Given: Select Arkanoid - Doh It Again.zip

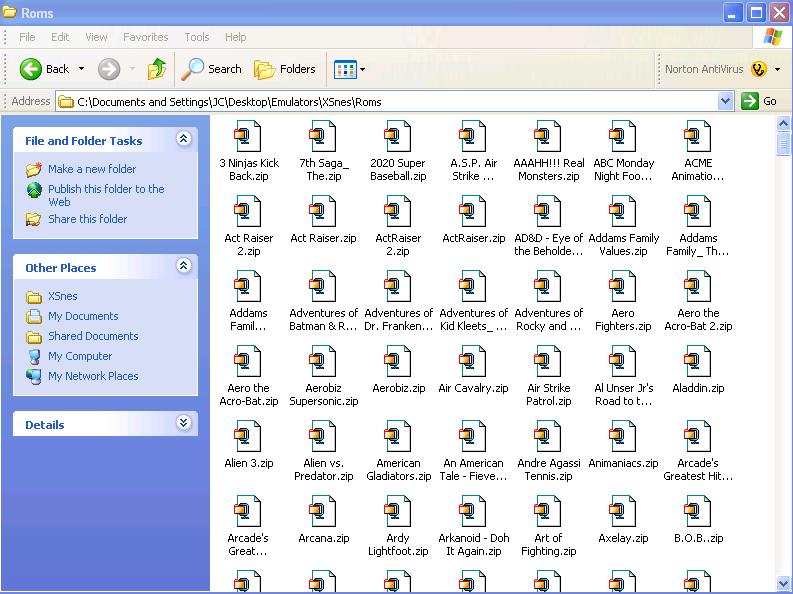Looking at the screenshot, I should coord(473,527).
